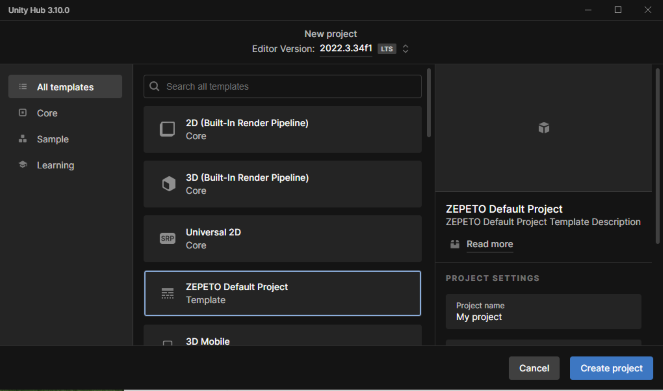Click editor version 2022.3.34f1 text
663x391 pixels.
(x=346, y=48)
